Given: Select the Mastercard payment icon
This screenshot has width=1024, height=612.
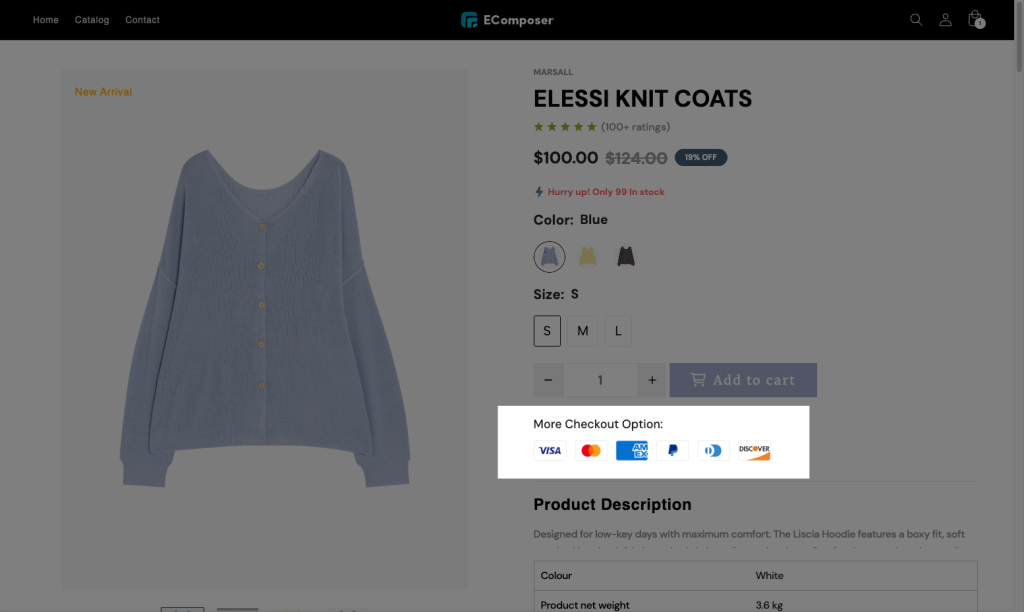Looking at the screenshot, I should pyautogui.click(x=591, y=450).
